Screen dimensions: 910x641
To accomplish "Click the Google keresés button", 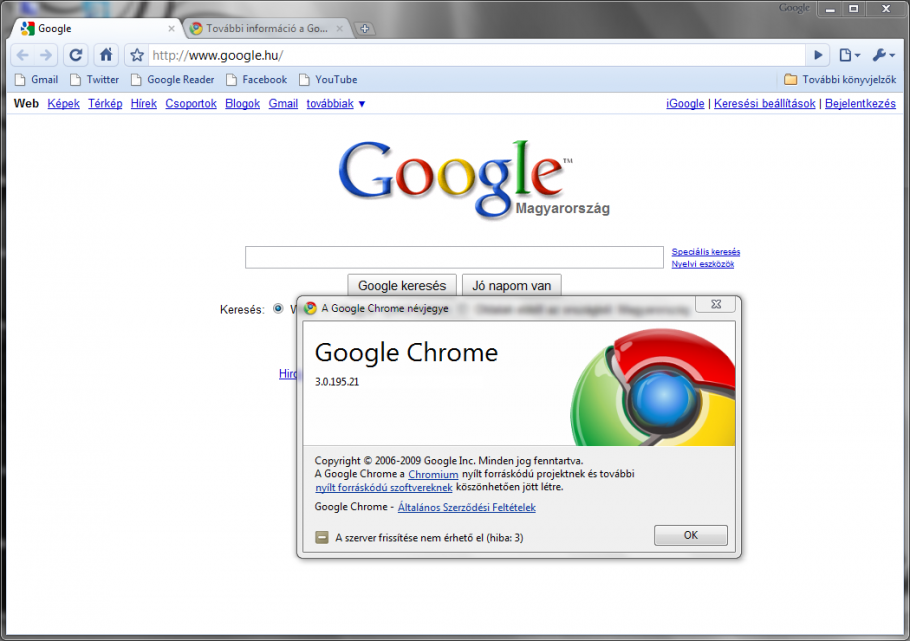I will (x=402, y=285).
